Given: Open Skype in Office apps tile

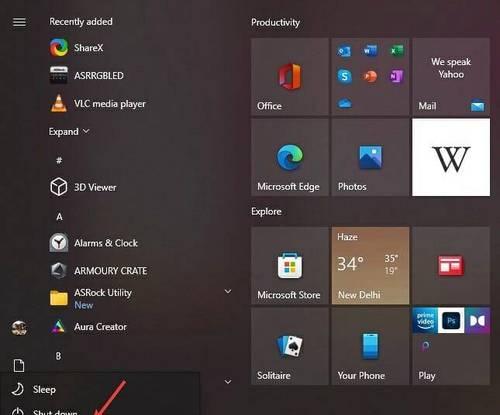Looking at the screenshot, I should 344,77.
